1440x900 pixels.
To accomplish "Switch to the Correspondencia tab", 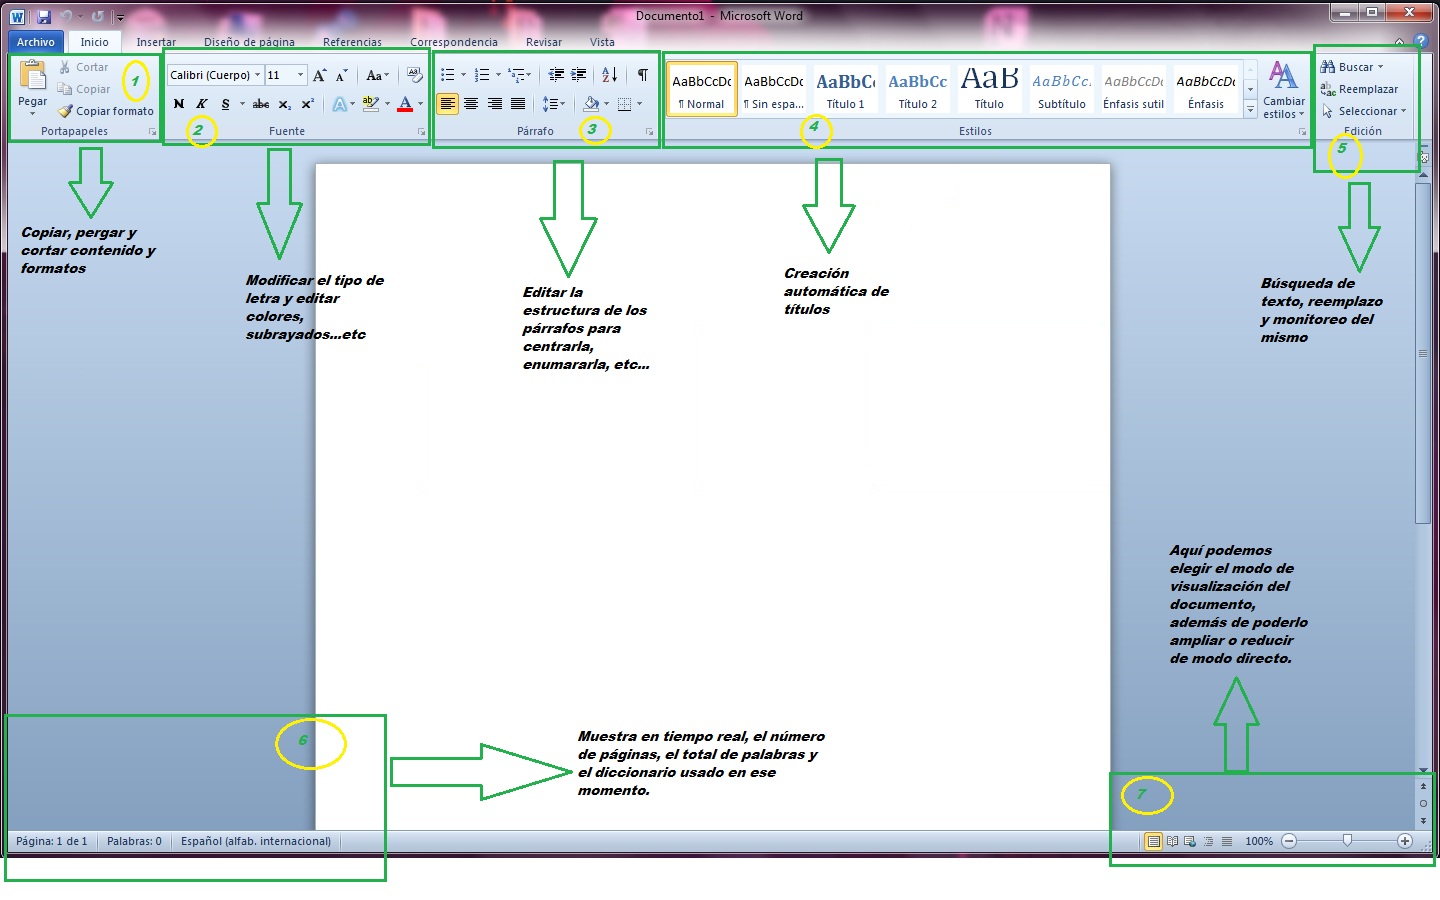I will click(454, 42).
